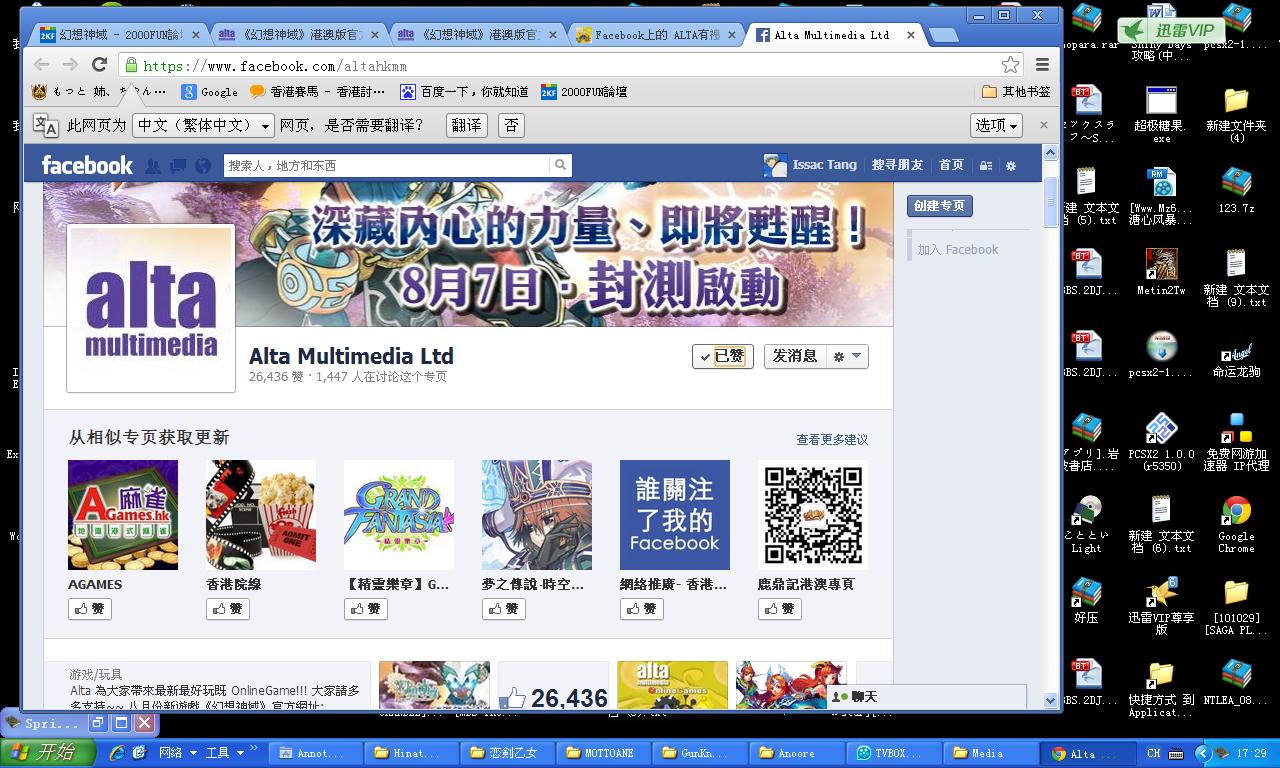
Task: Open the 2000FUN論壇 bookmark
Action: [584, 92]
